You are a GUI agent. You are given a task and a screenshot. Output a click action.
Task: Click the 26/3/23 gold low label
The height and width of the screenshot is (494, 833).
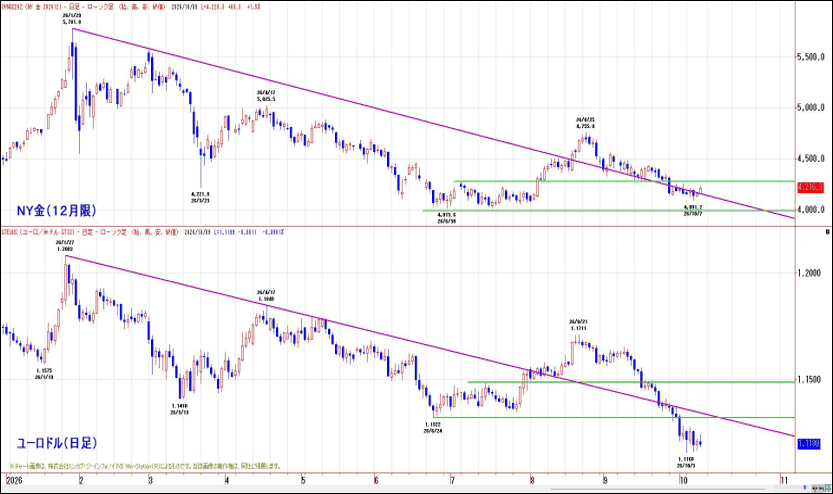(x=200, y=201)
